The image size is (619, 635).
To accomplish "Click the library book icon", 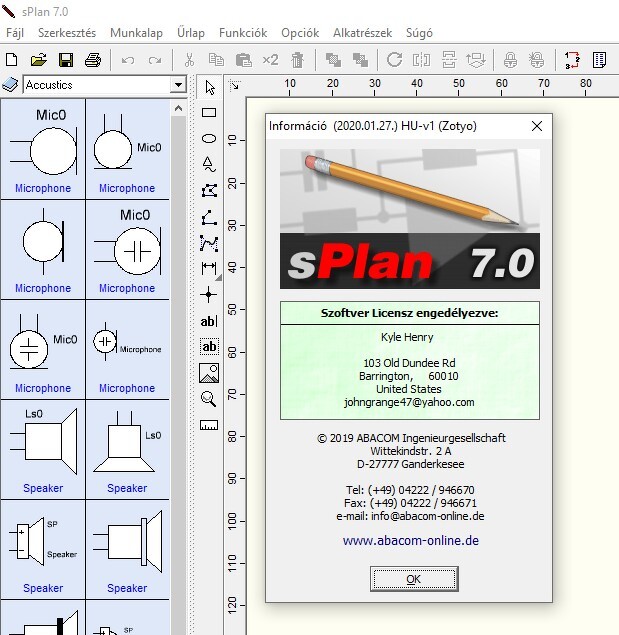I will click(x=10, y=85).
